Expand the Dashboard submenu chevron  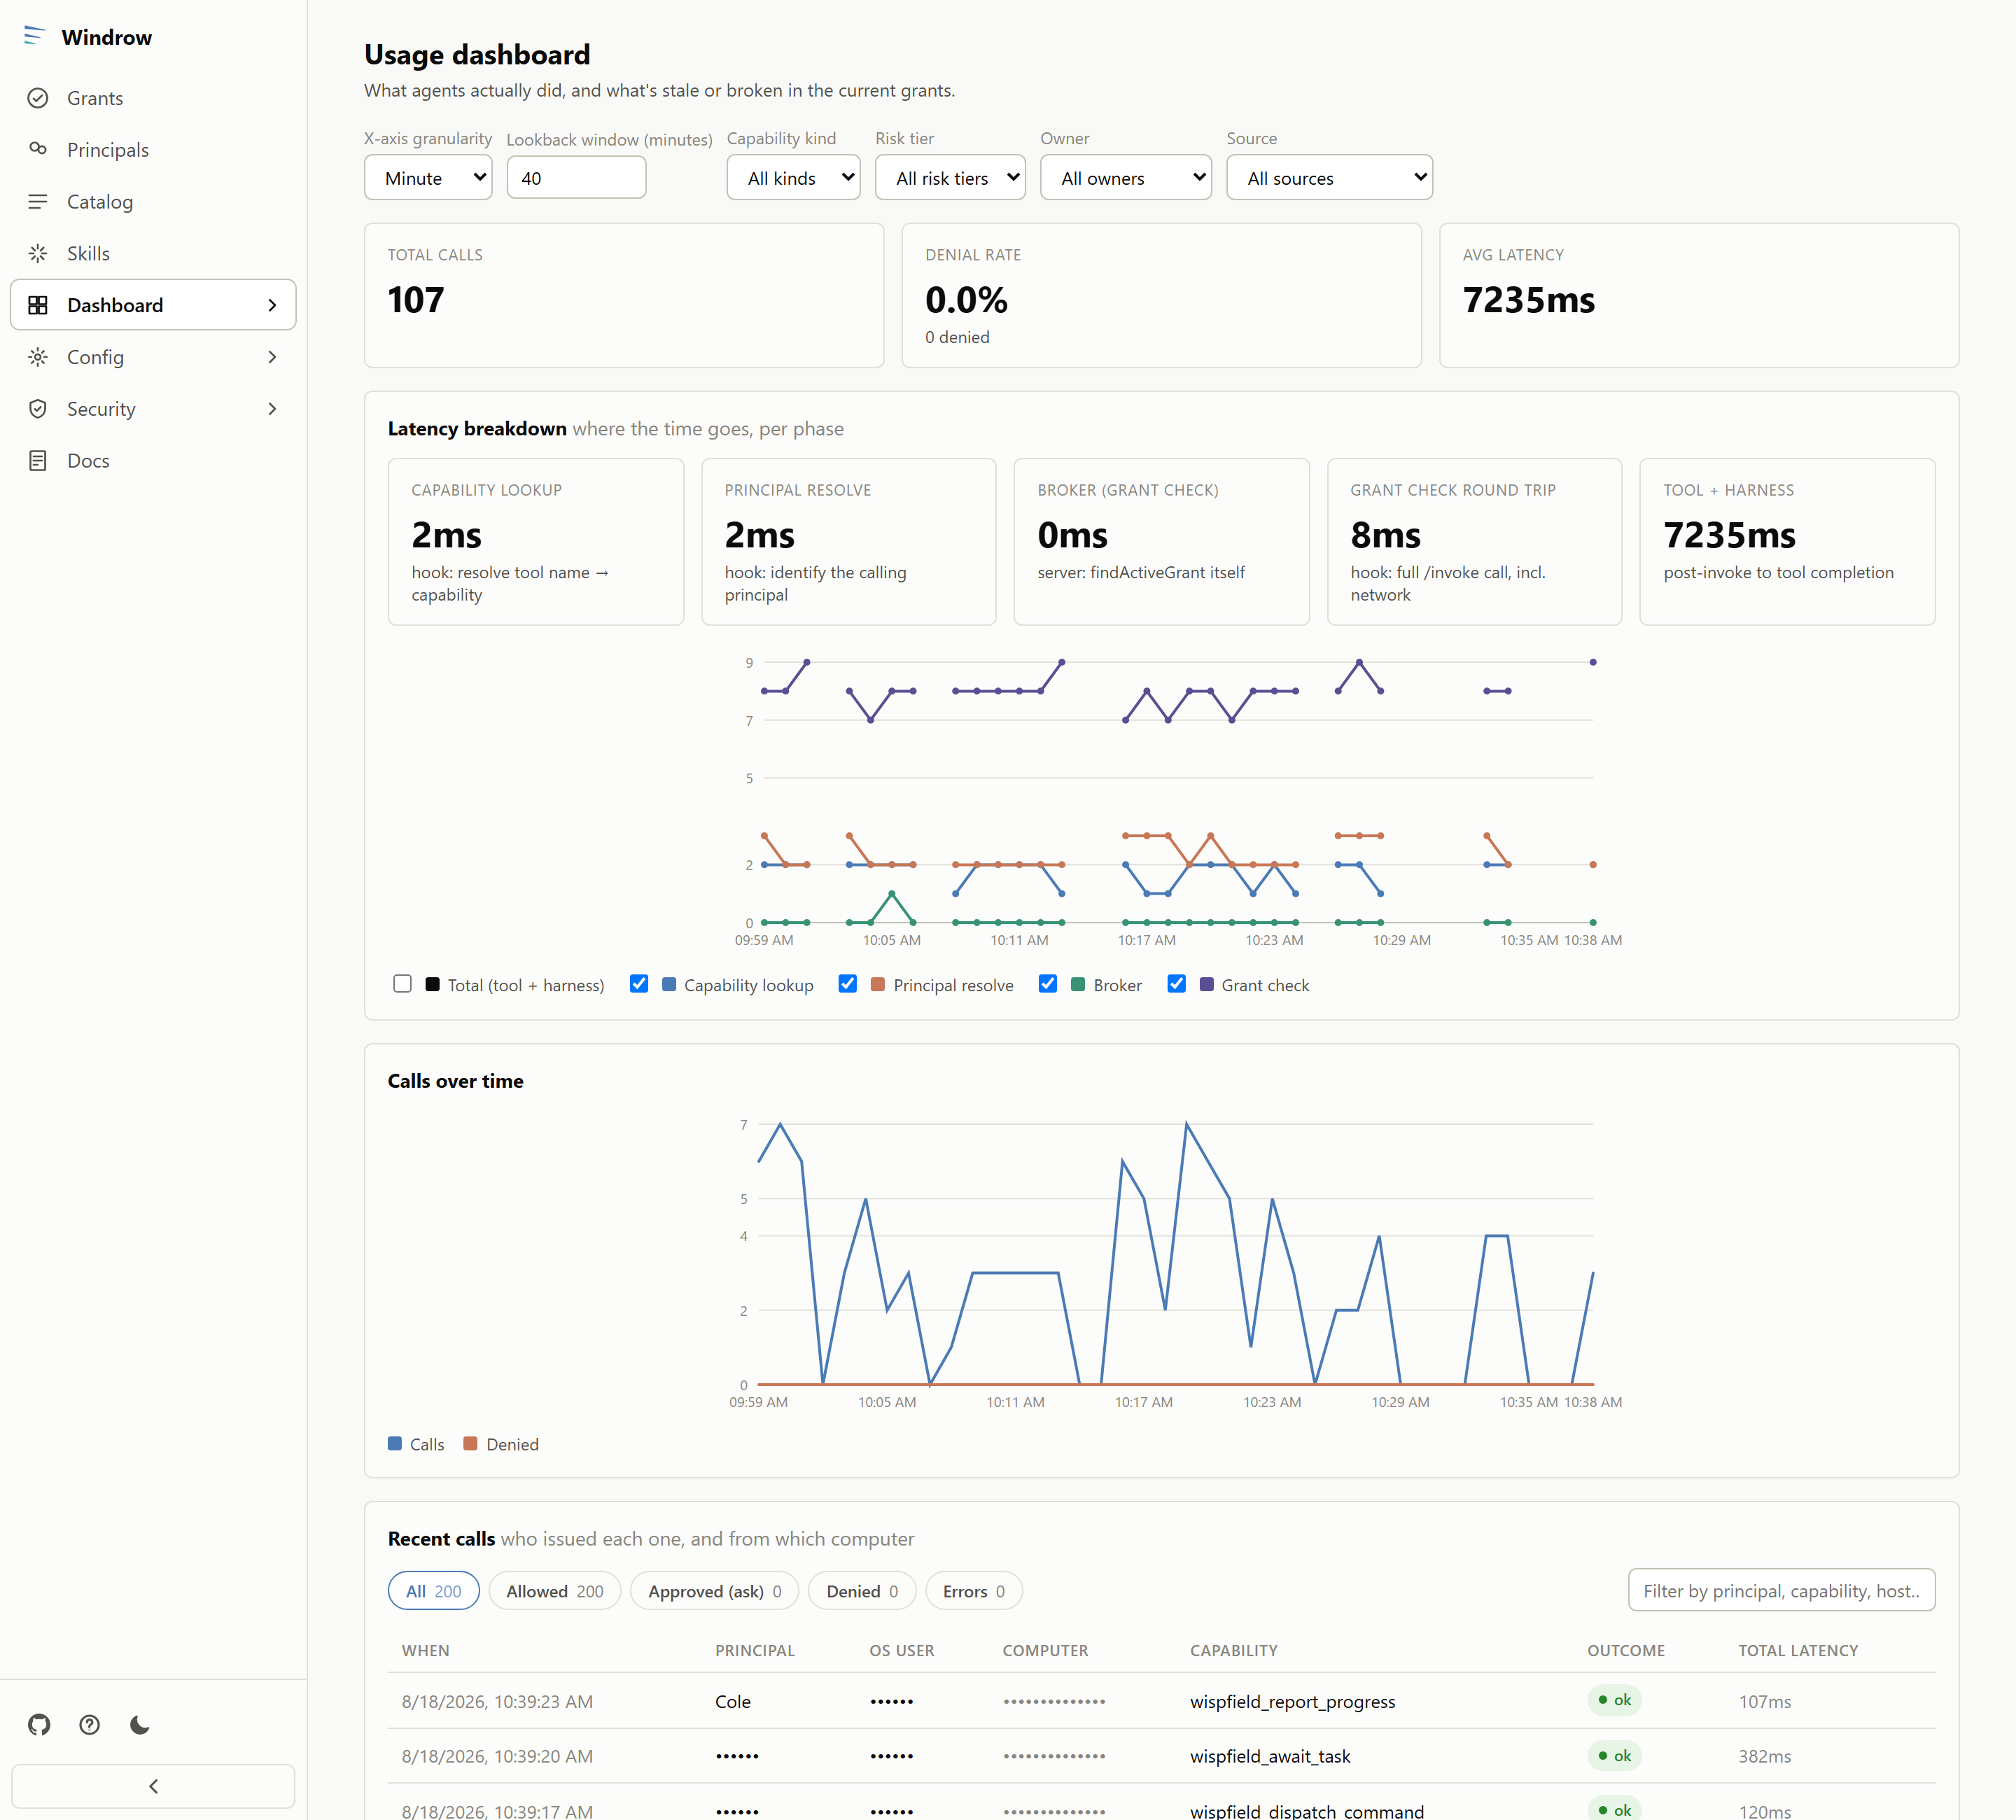click(272, 305)
